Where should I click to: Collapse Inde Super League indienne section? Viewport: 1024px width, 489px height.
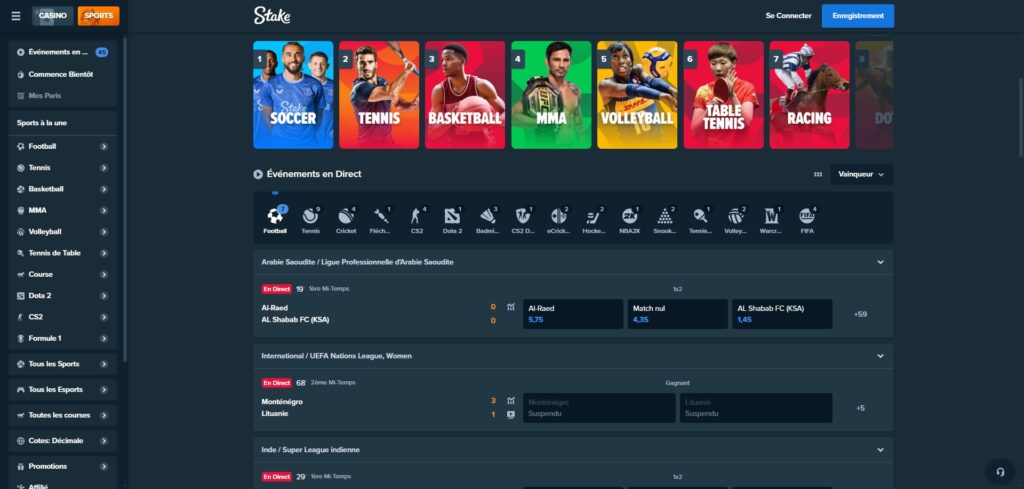click(x=880, y=450)
